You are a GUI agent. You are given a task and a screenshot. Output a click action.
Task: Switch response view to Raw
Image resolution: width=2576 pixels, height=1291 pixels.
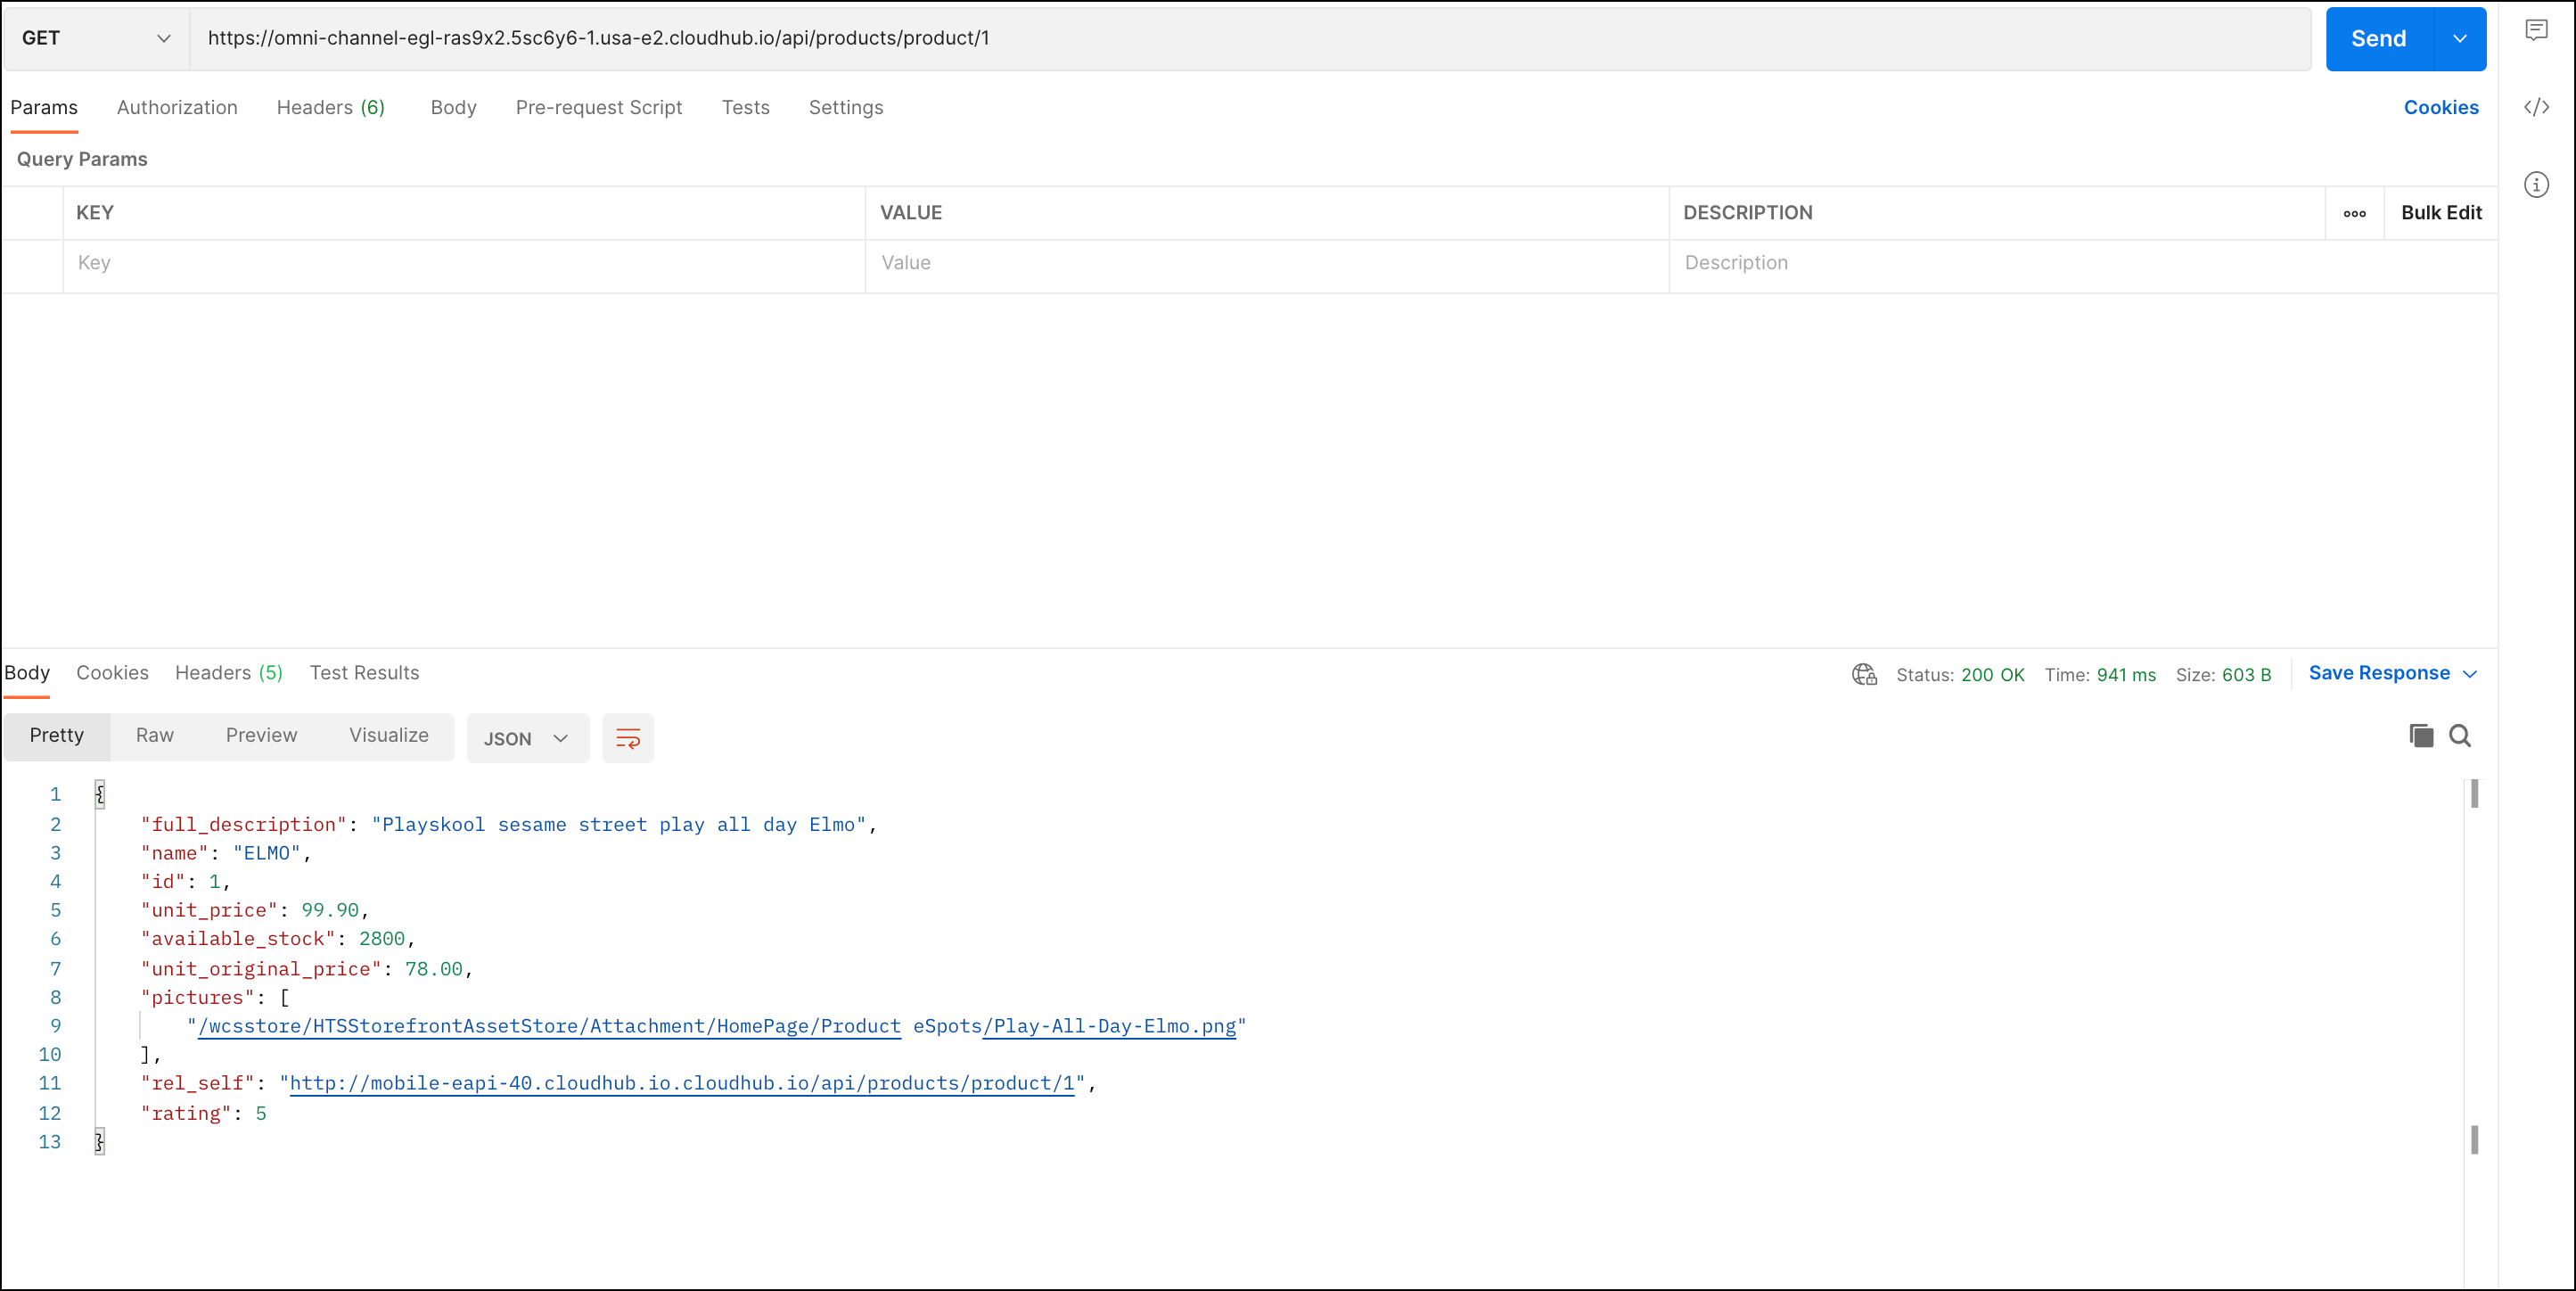[155, 736]
